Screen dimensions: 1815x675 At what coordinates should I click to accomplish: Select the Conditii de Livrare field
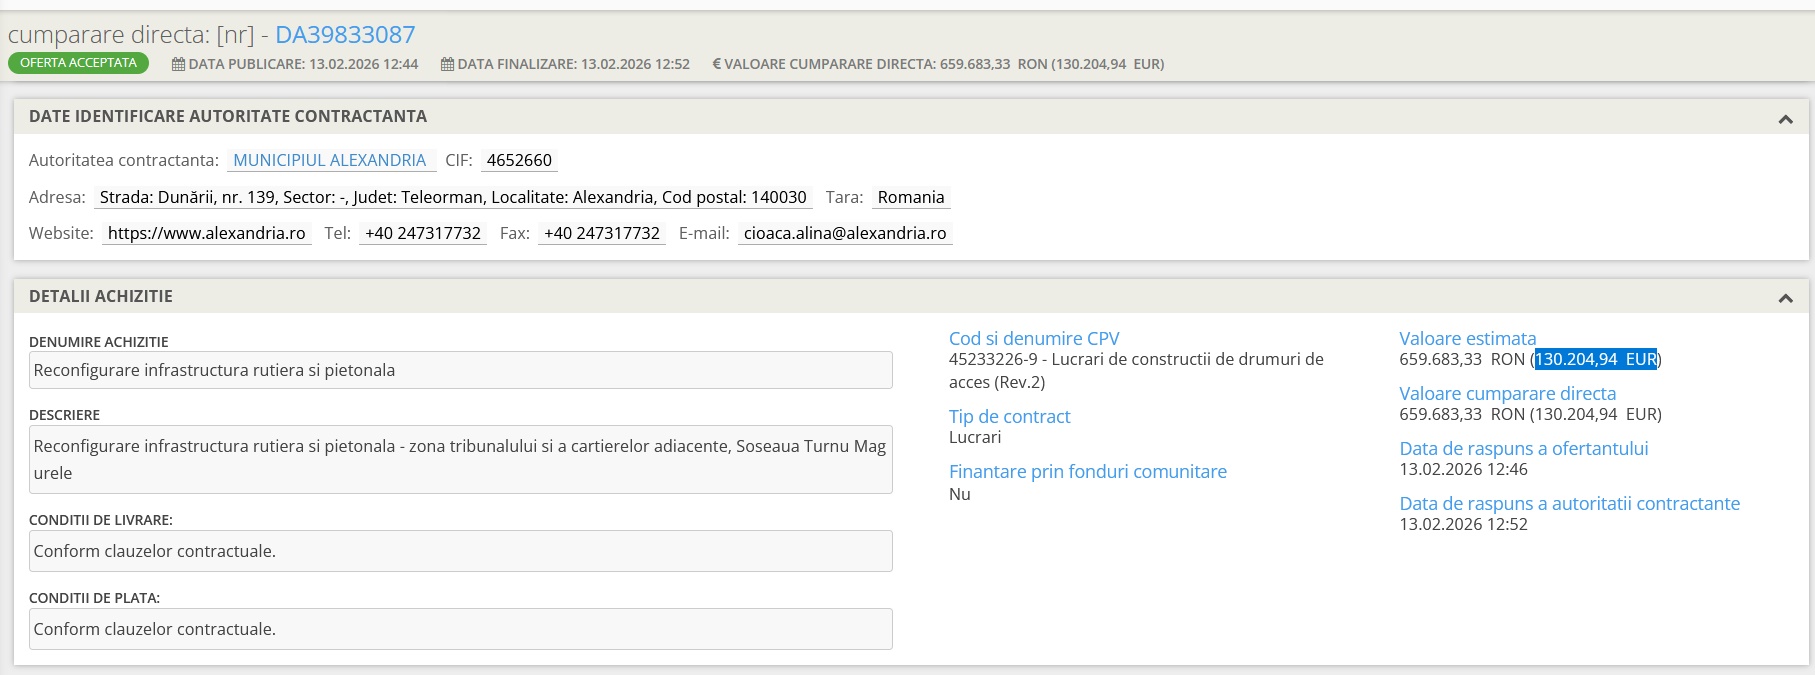461,551
